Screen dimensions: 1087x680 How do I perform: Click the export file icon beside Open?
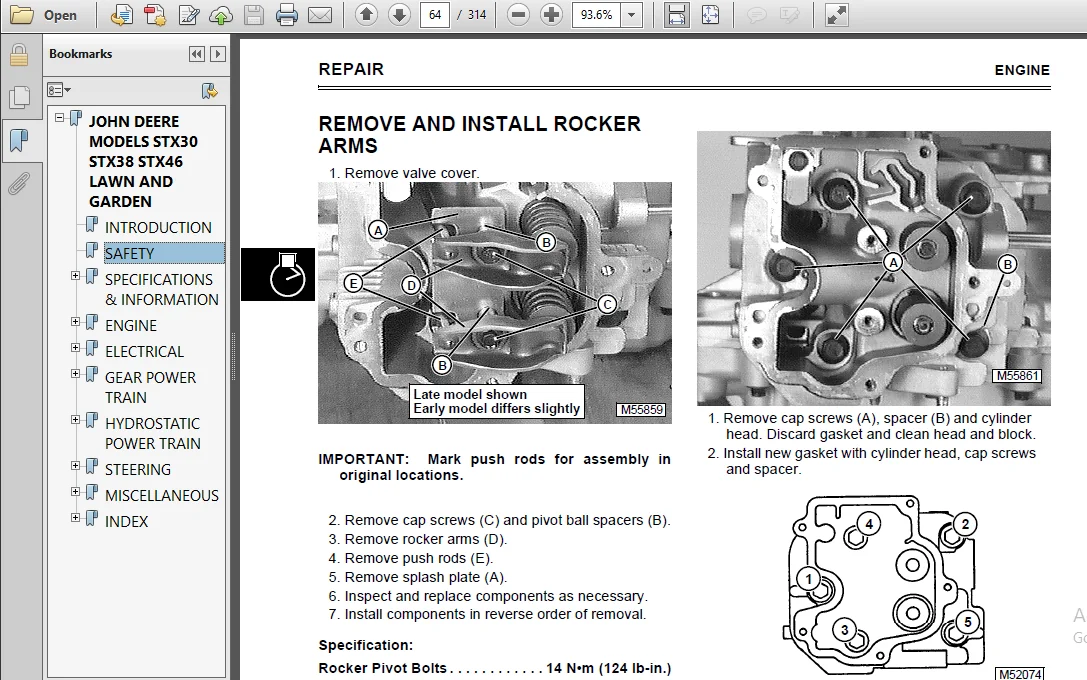(x=122, y=15)
